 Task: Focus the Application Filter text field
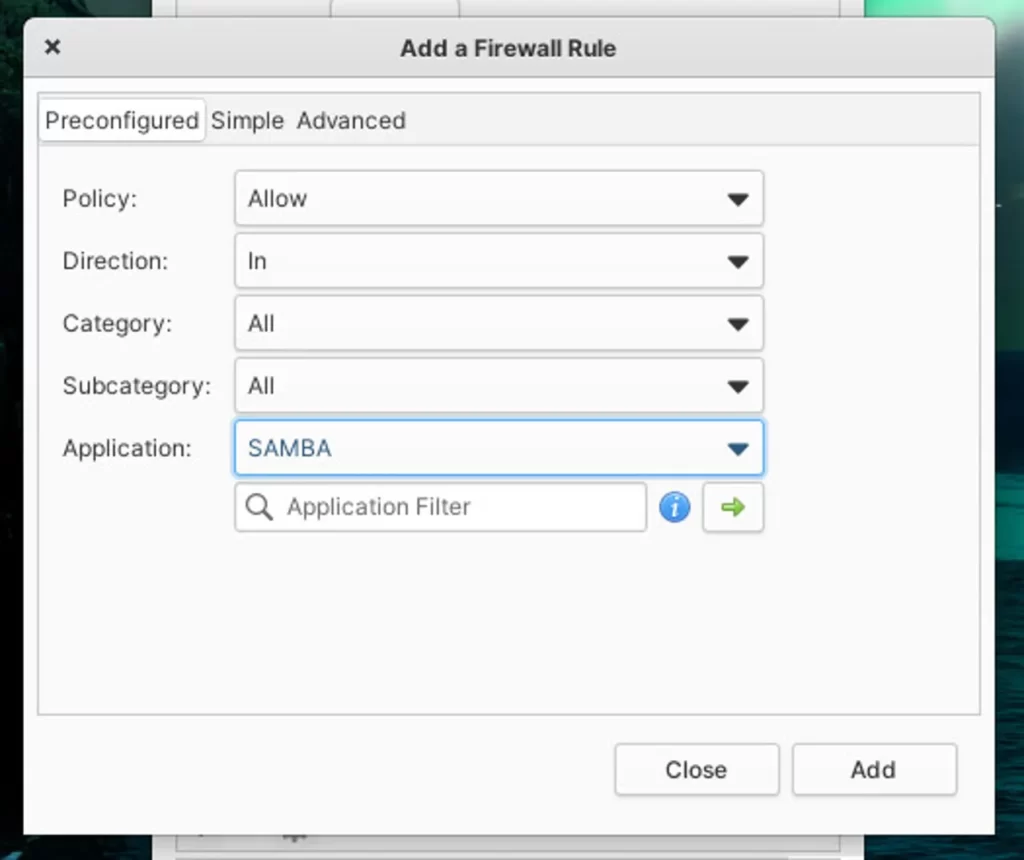click(440, 507)
